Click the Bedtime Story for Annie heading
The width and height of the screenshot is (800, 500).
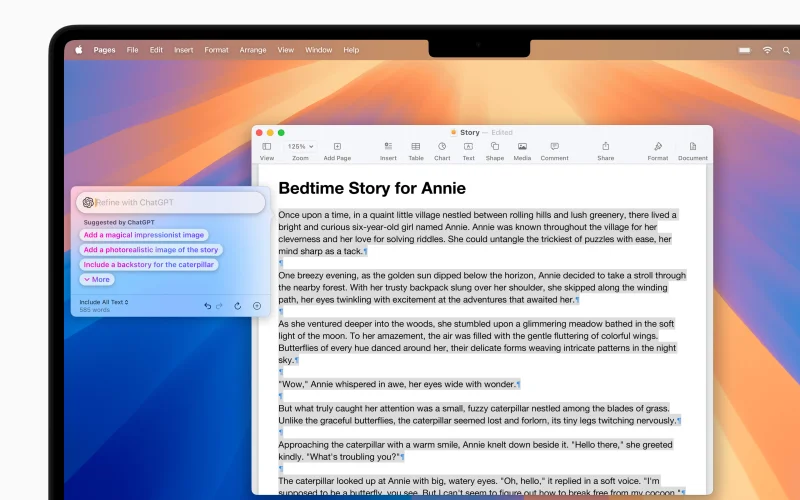tap(372, 188)
